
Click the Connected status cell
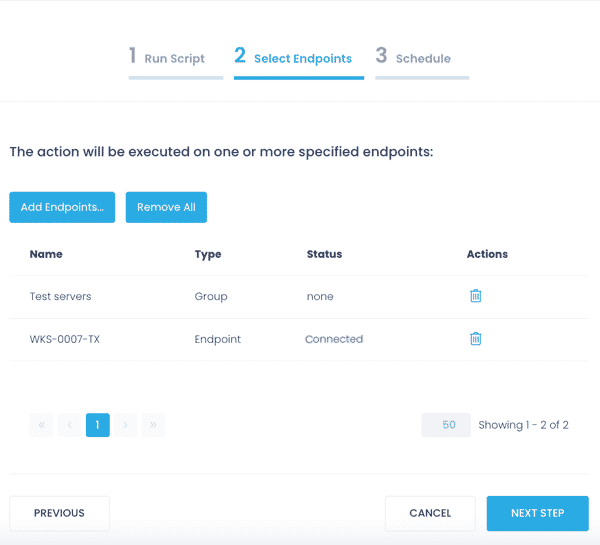(334, 339)
